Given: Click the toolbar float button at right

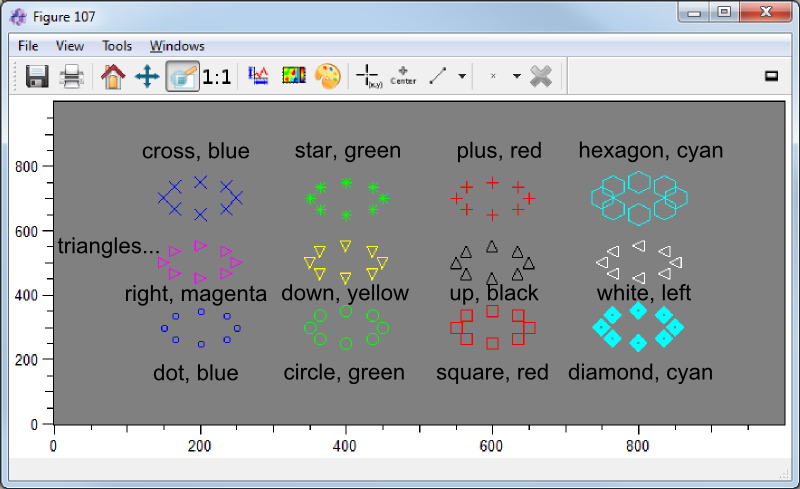Looking at the screenshot, I should pyautogui.click(x=771, y=76).
